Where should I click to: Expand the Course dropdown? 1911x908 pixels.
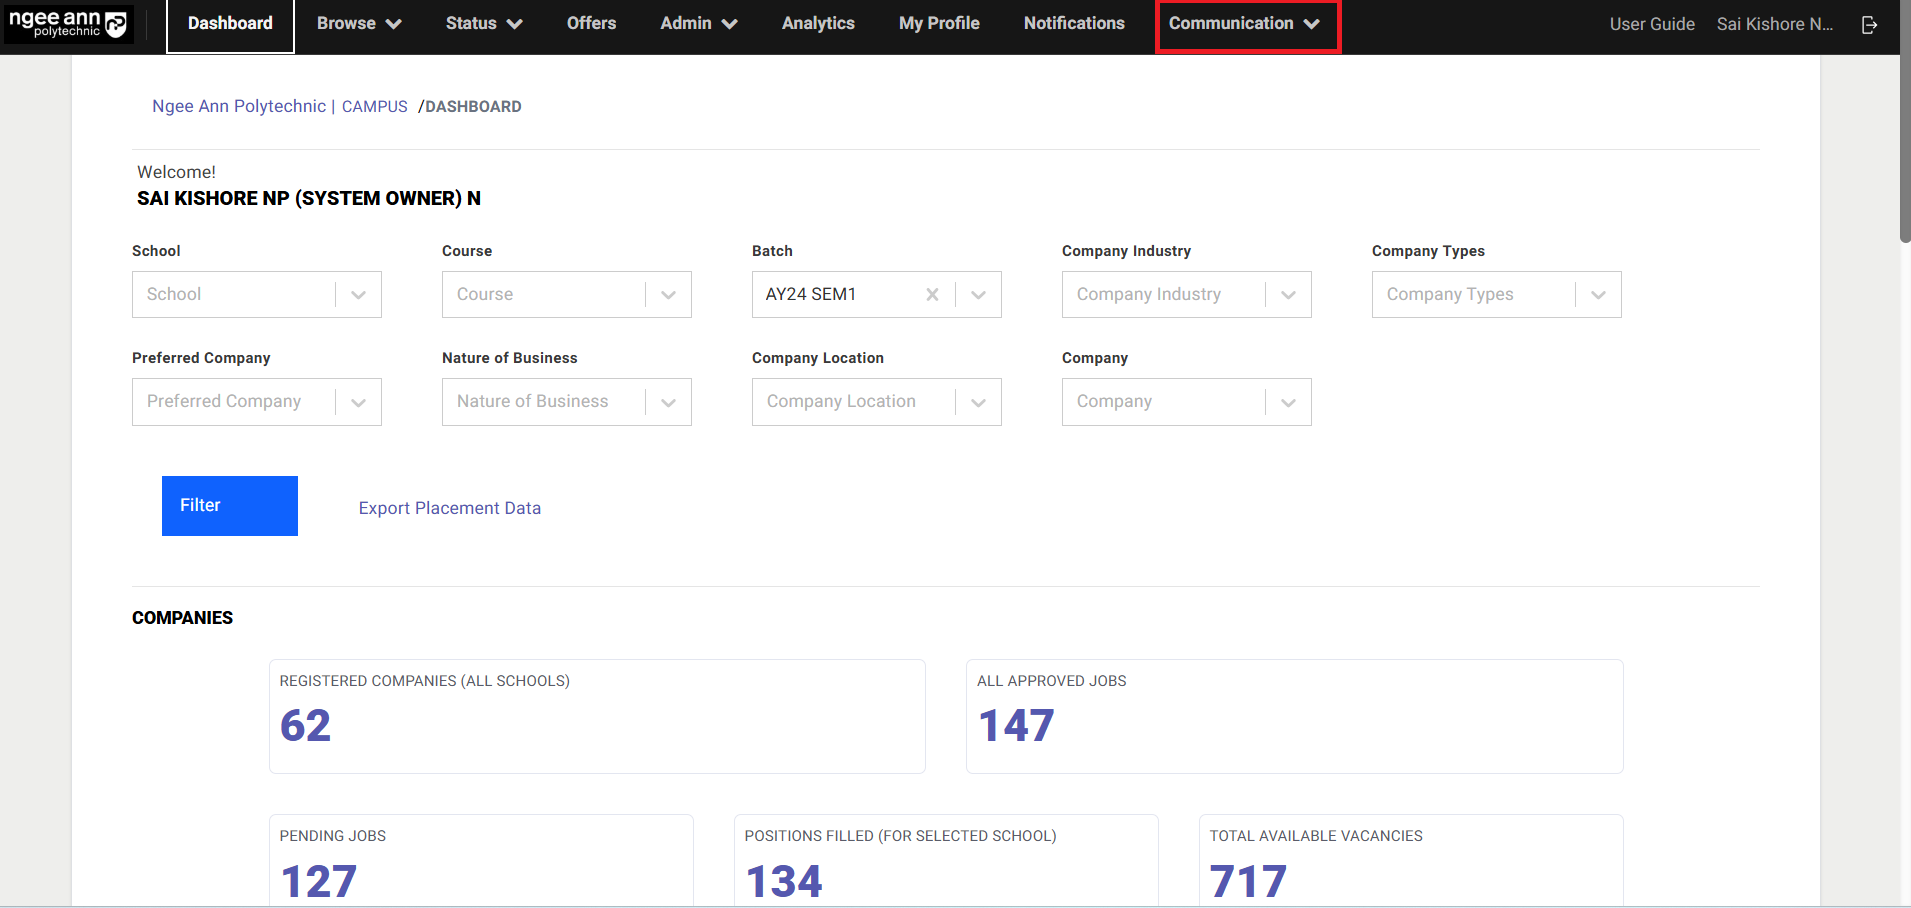click(668, 295)
